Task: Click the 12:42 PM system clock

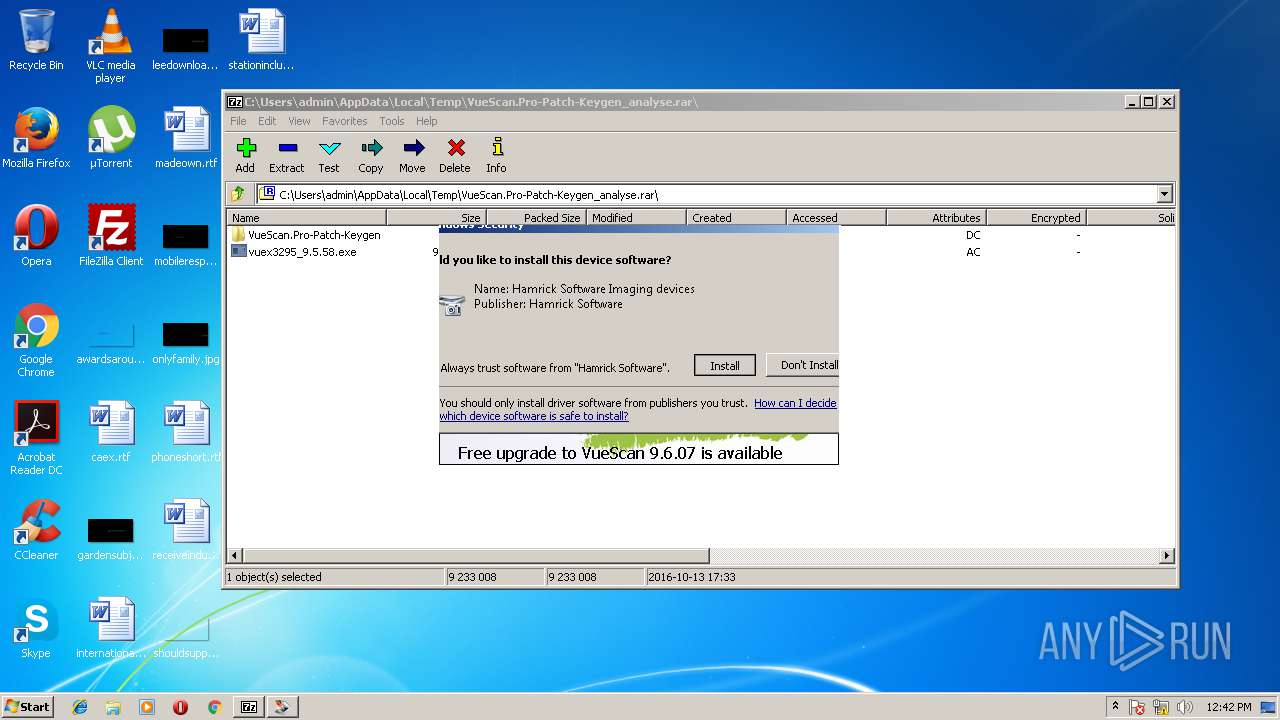Action: tap(1229, 707)
